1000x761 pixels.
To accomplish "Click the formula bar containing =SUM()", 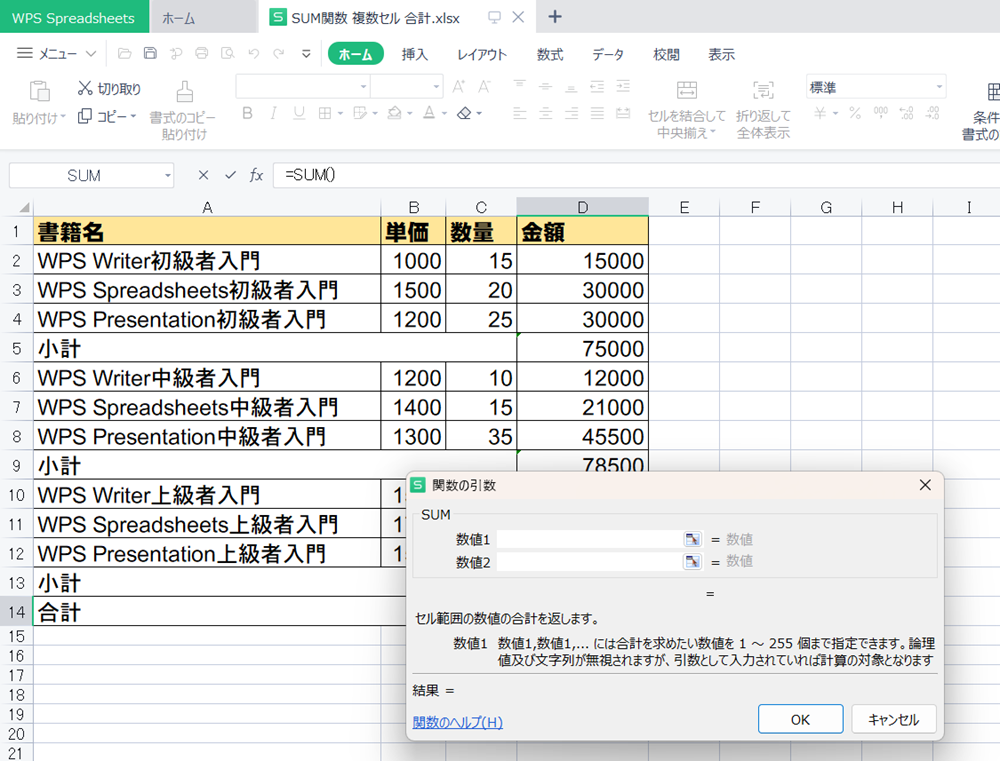I will coord(636,175).
